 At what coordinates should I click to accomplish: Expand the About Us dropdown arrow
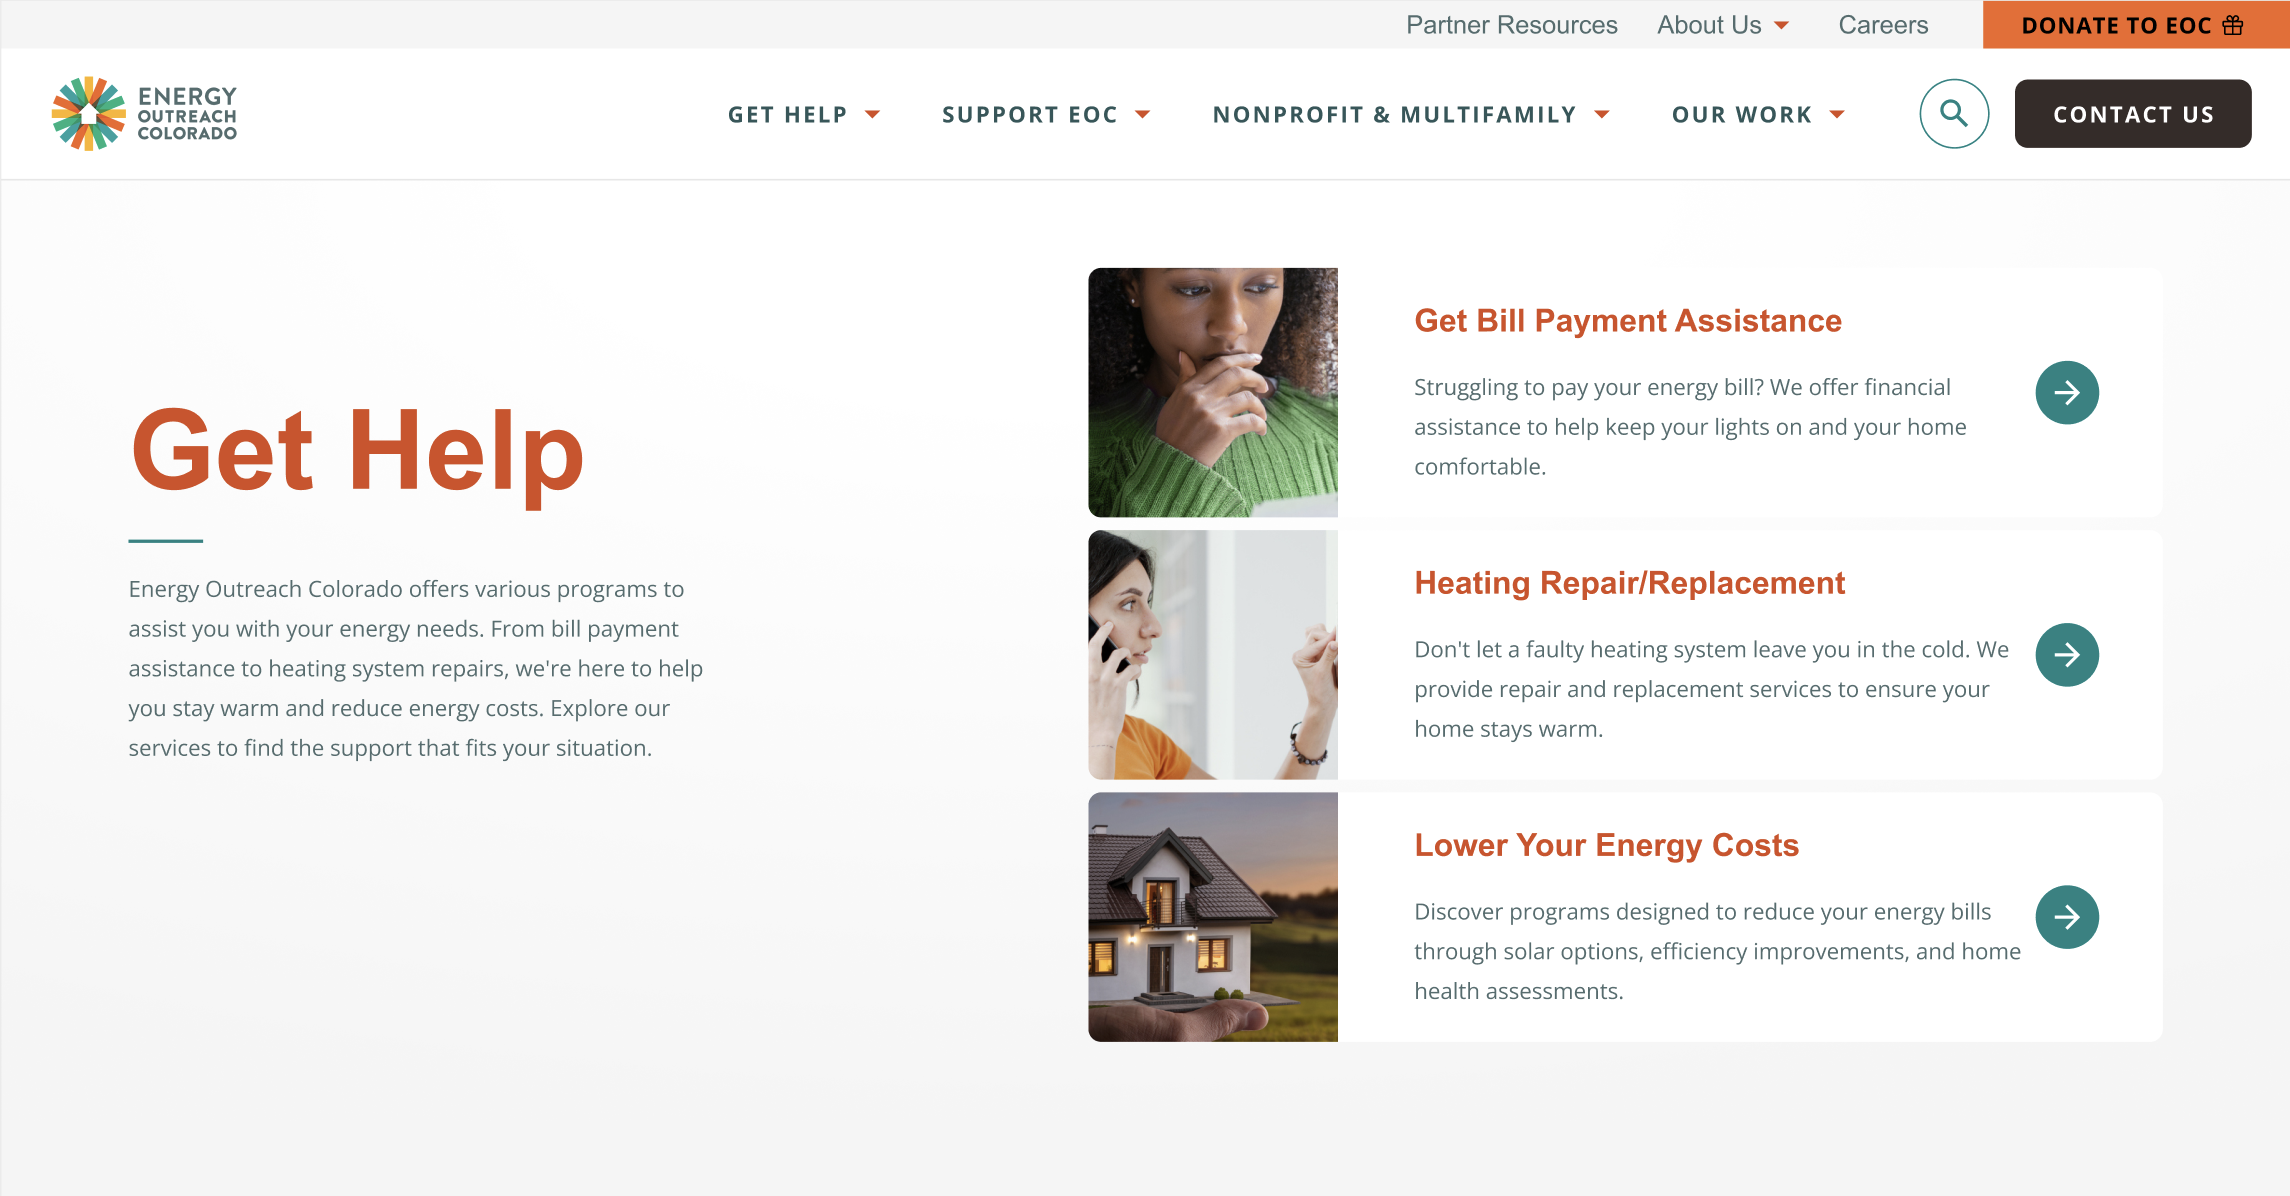1781,26
